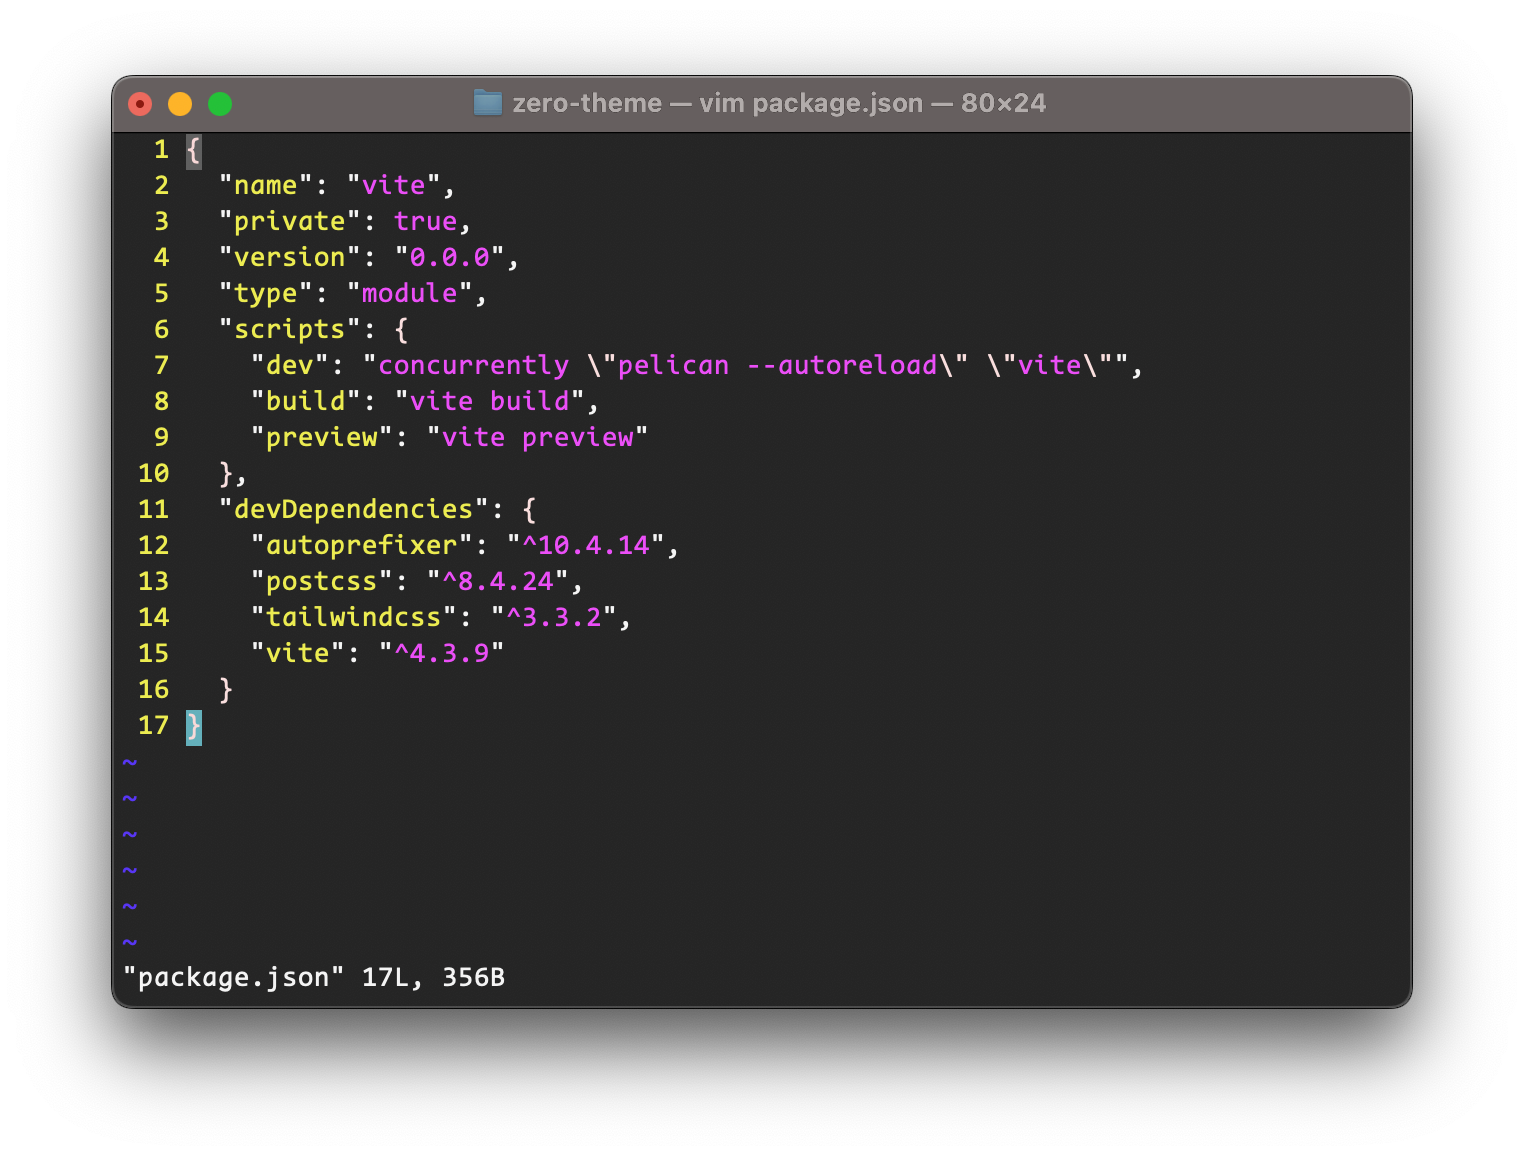Click the "vite build" script value

489,402
